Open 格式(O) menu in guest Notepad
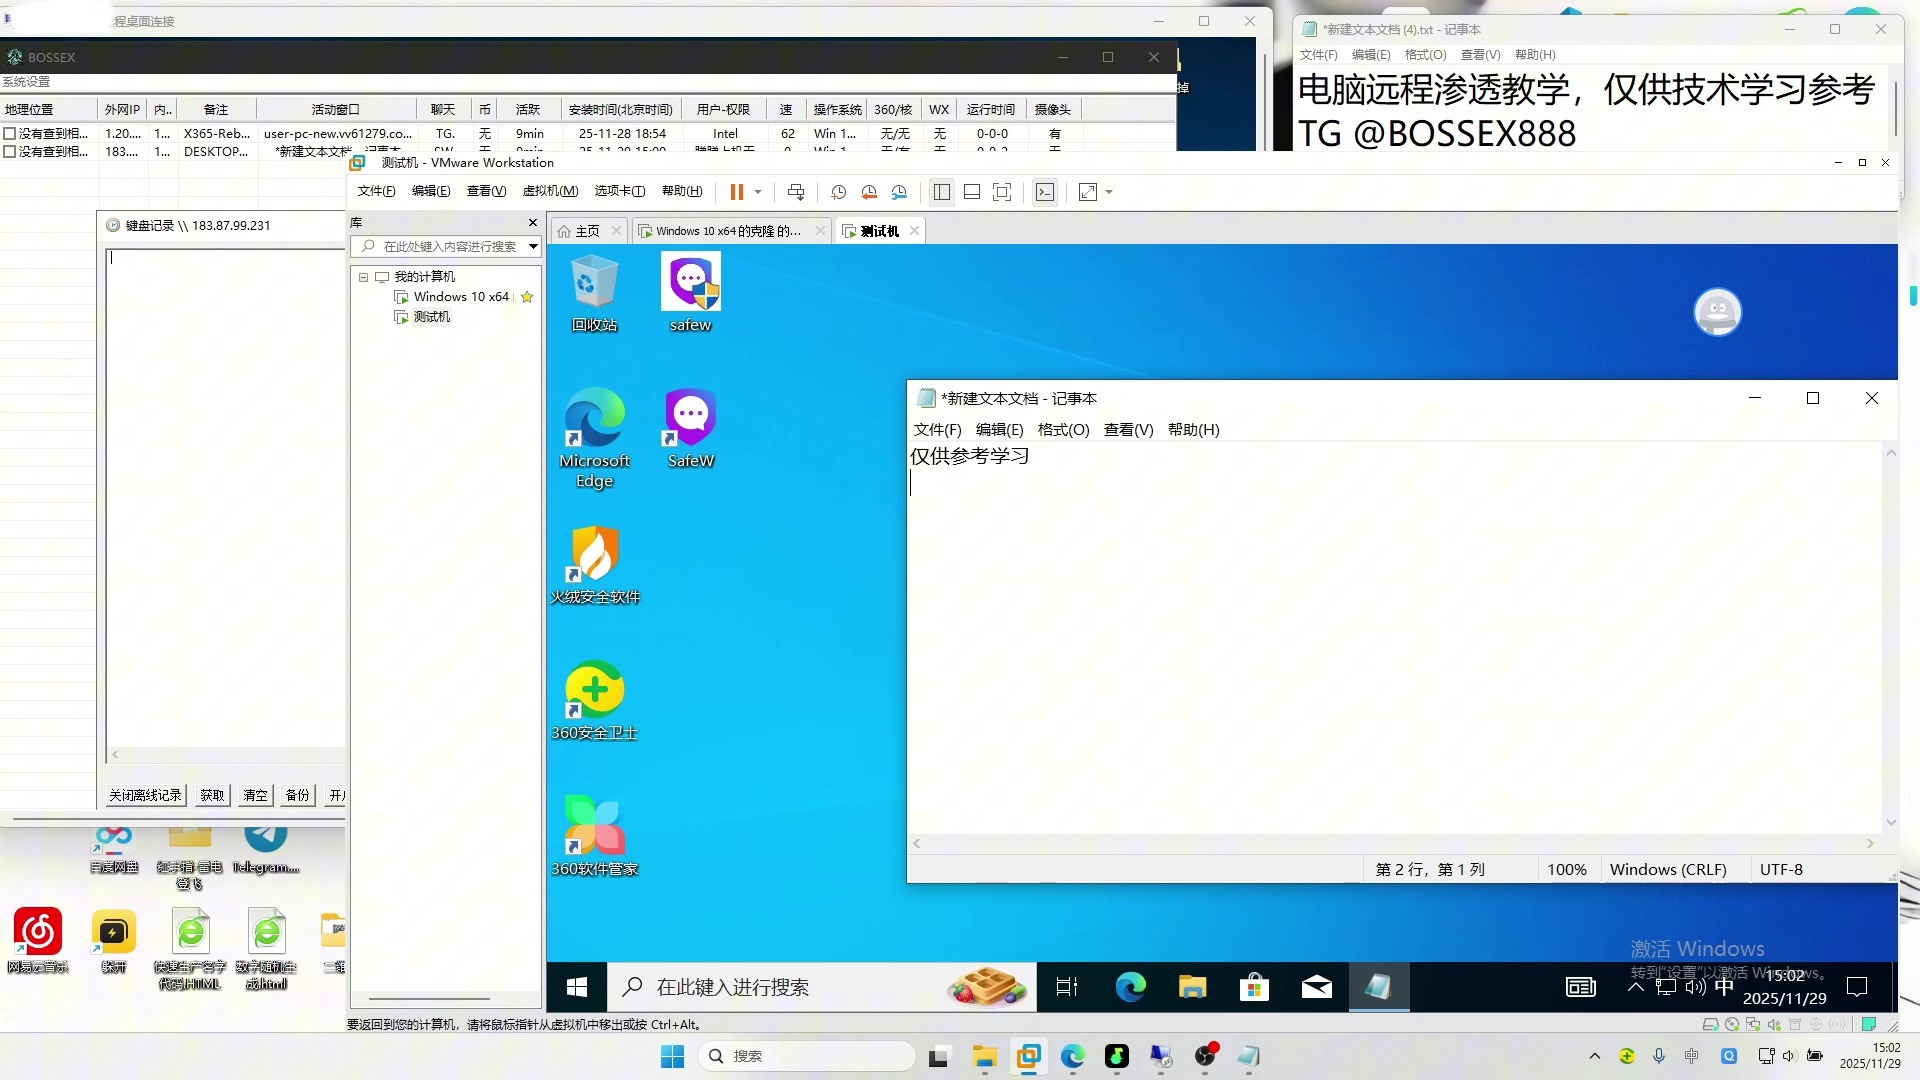This screenshot has width=1920, height=1080. tap(1063, 429)
